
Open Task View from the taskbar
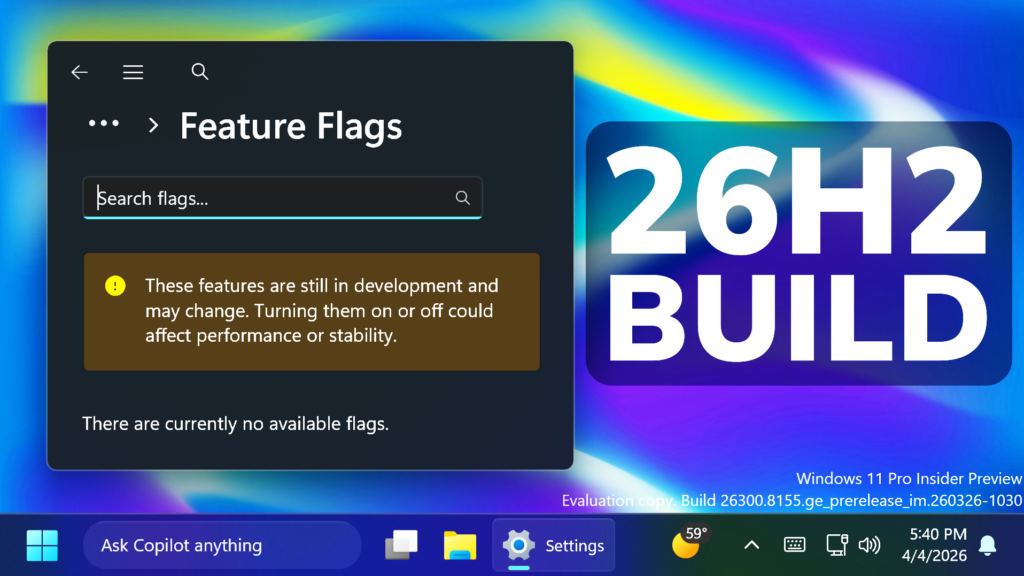click(x=401, y=545)
